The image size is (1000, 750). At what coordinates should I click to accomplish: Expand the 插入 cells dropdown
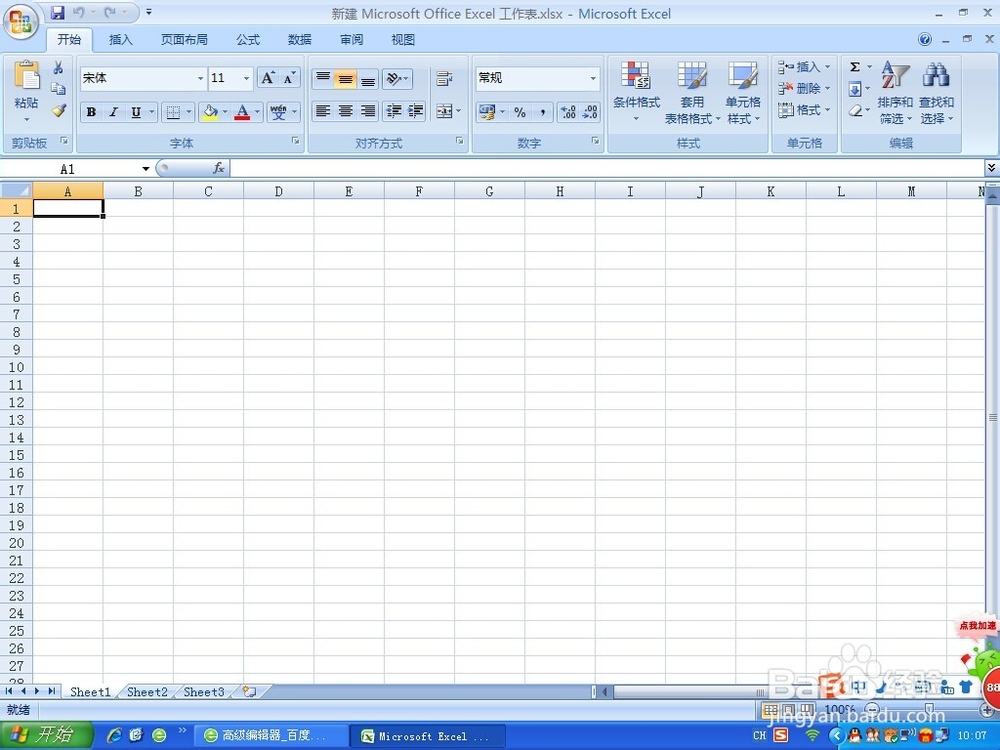828,67
